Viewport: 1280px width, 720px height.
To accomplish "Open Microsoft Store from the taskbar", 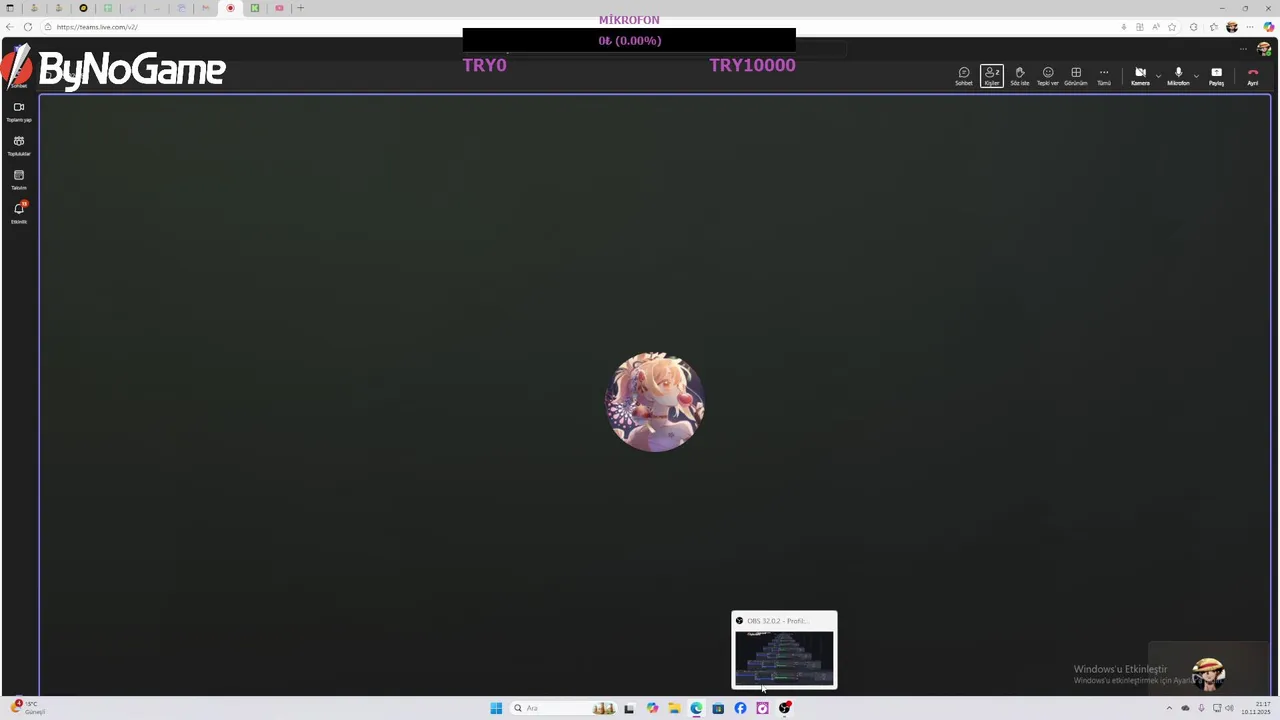I will (x=718, y=708).
